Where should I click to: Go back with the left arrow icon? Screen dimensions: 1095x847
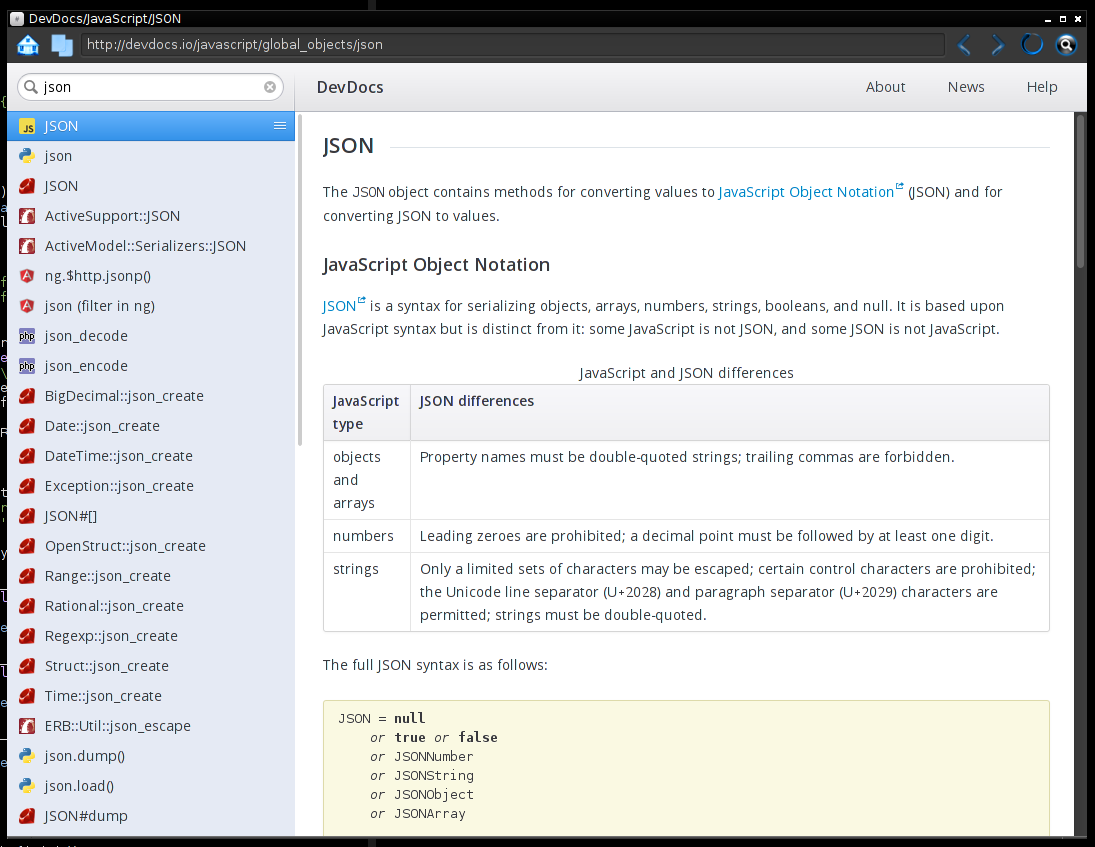(964, 45)
